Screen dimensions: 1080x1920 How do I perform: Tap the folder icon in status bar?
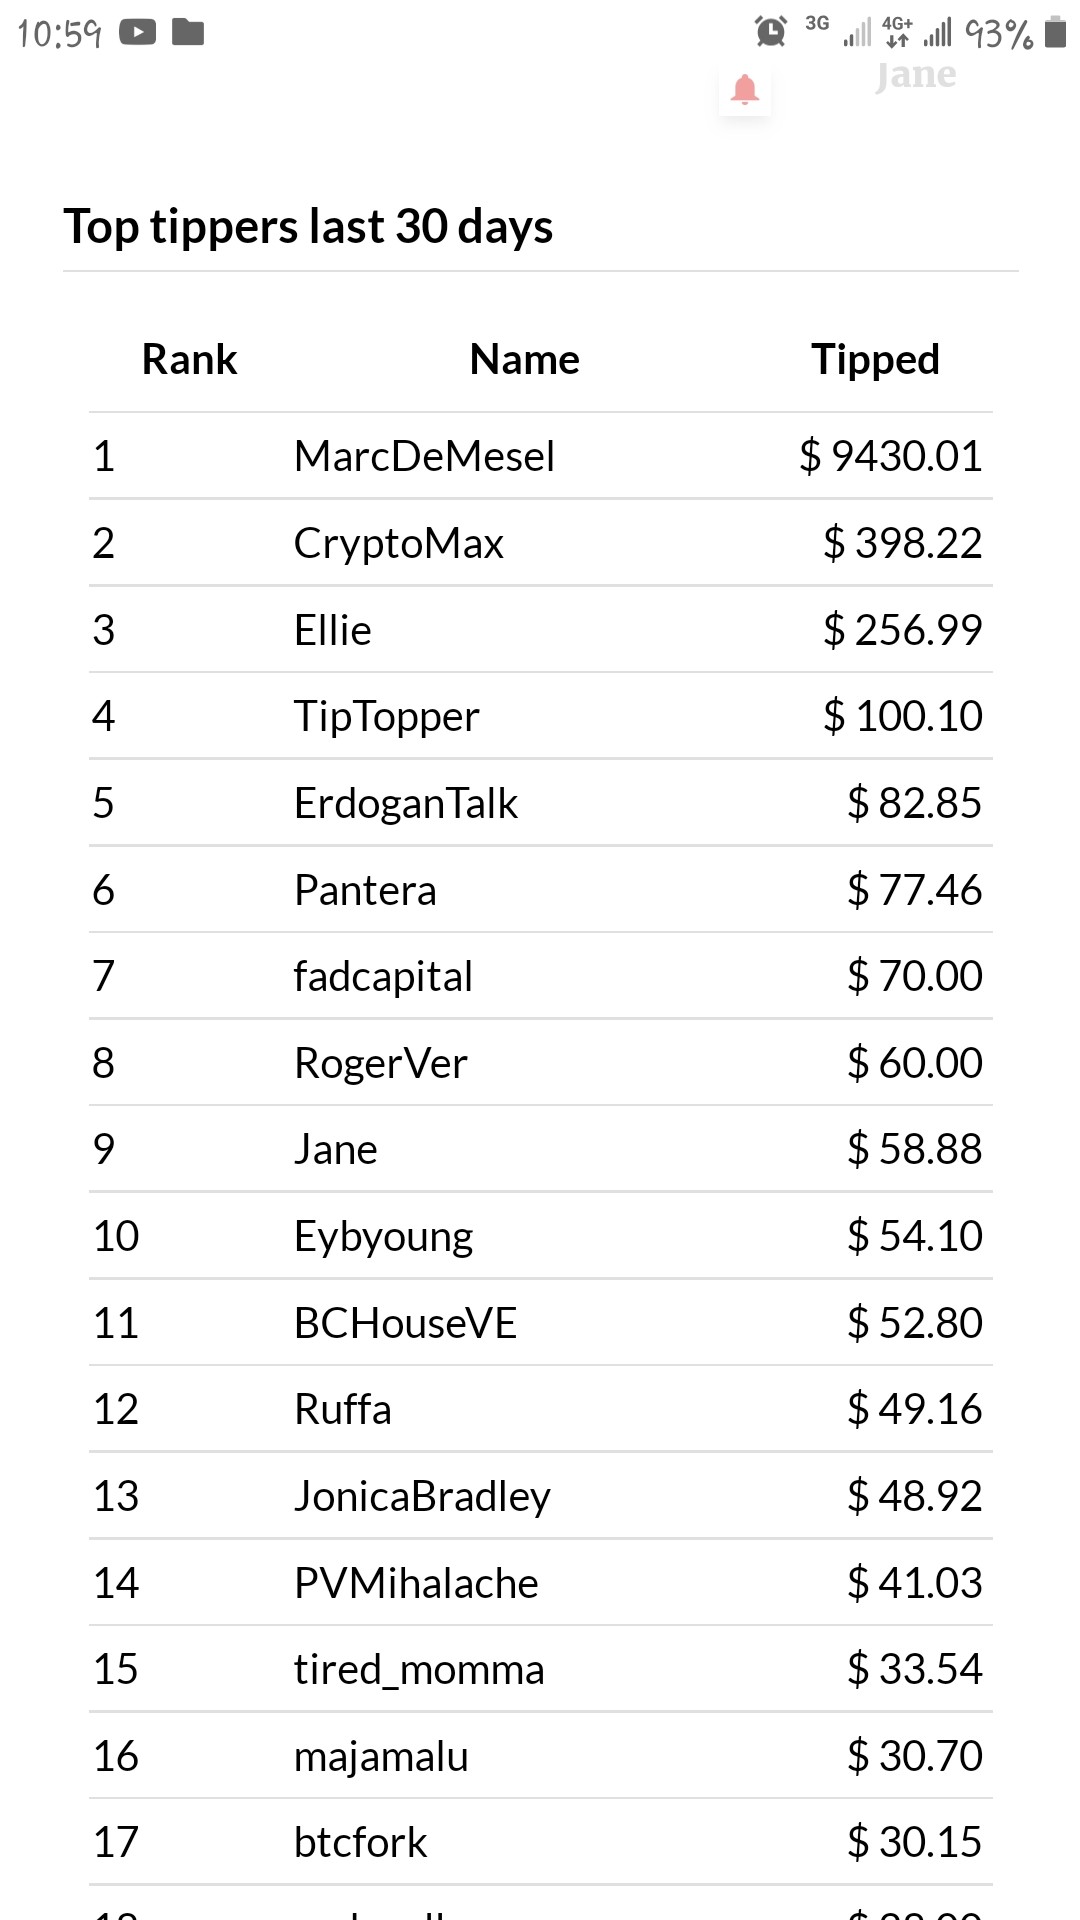pos(188,33)
